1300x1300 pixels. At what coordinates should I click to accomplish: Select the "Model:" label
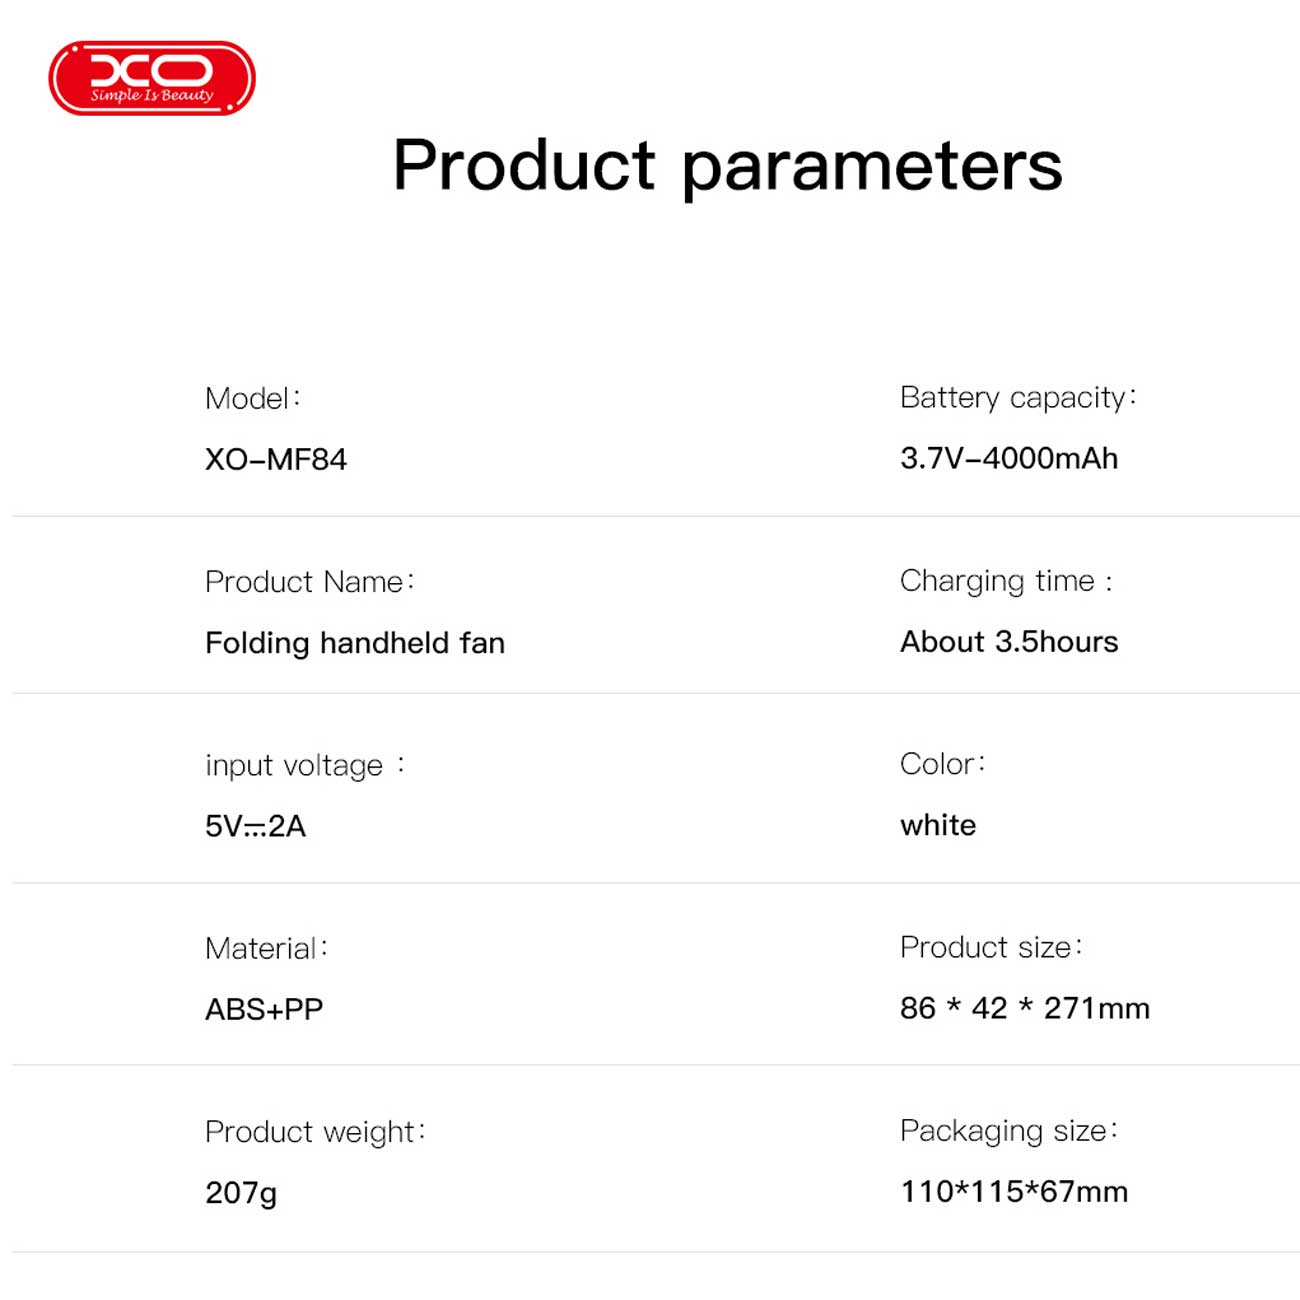(252, 398)
